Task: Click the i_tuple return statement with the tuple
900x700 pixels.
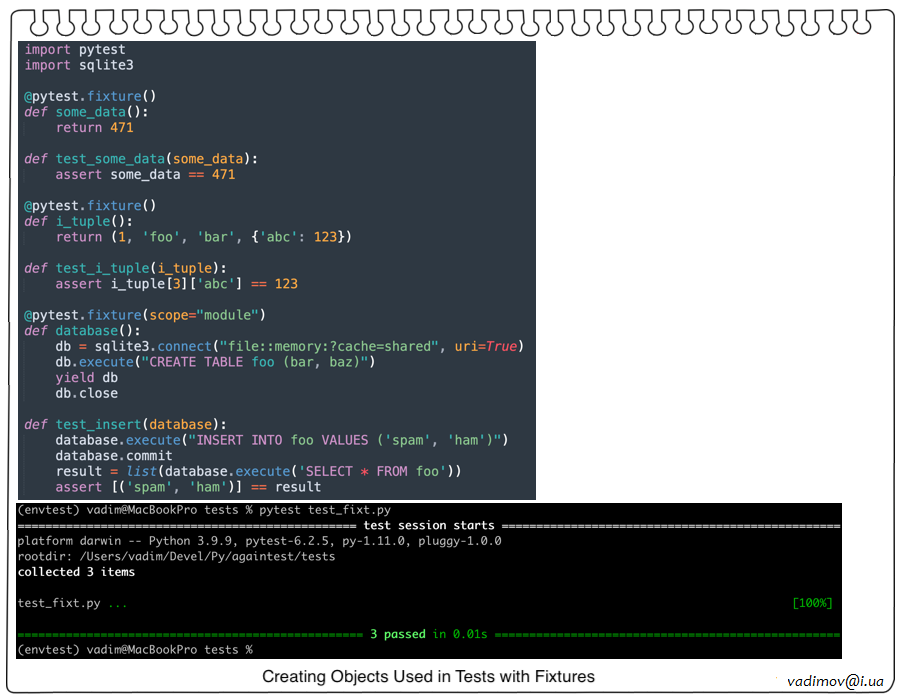Action: point(203,237)
